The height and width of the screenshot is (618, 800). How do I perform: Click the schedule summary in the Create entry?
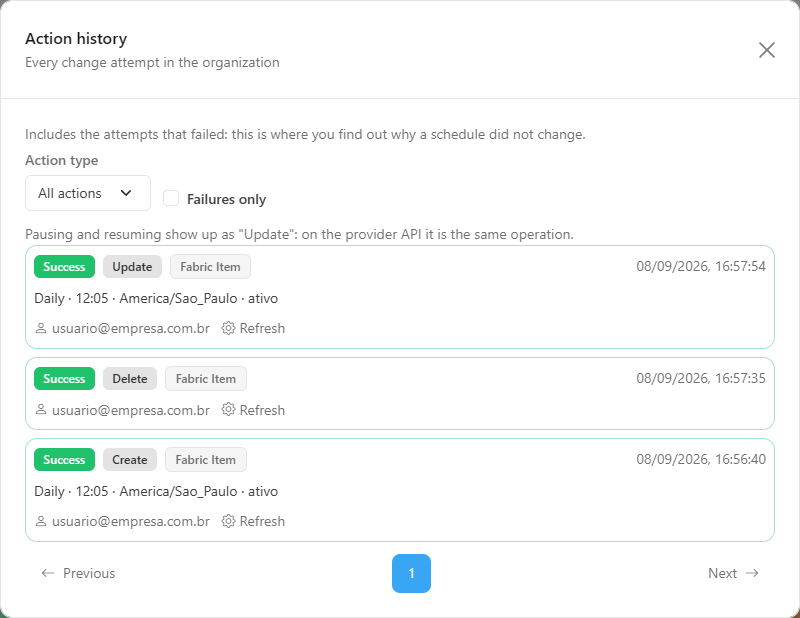tap(156, 491)
